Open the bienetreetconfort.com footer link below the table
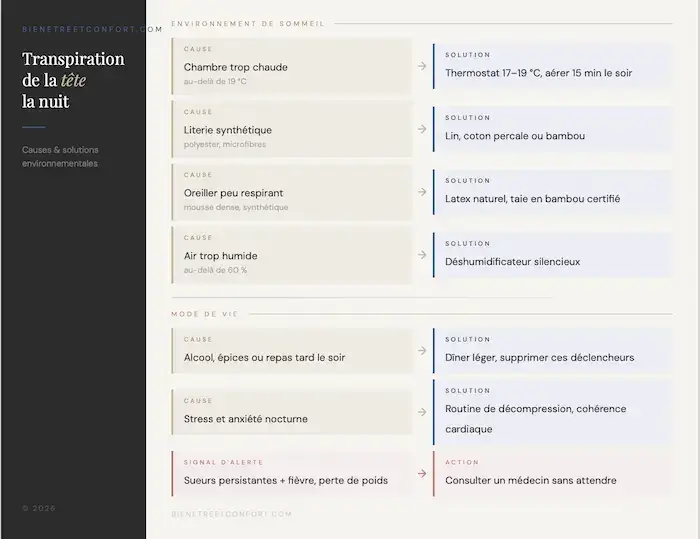The width and height of the screenshot is (700, 539). 232,514
